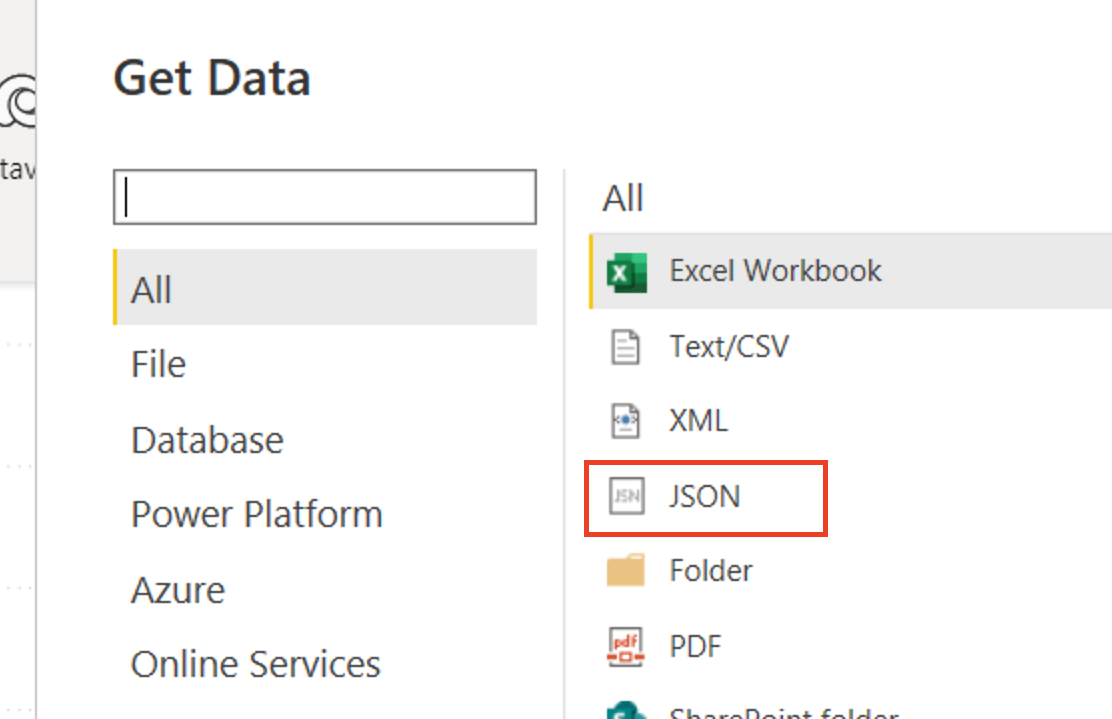Switch to the File category
The height and width of the screenshot is (719, 1112).
click(158, 364)
